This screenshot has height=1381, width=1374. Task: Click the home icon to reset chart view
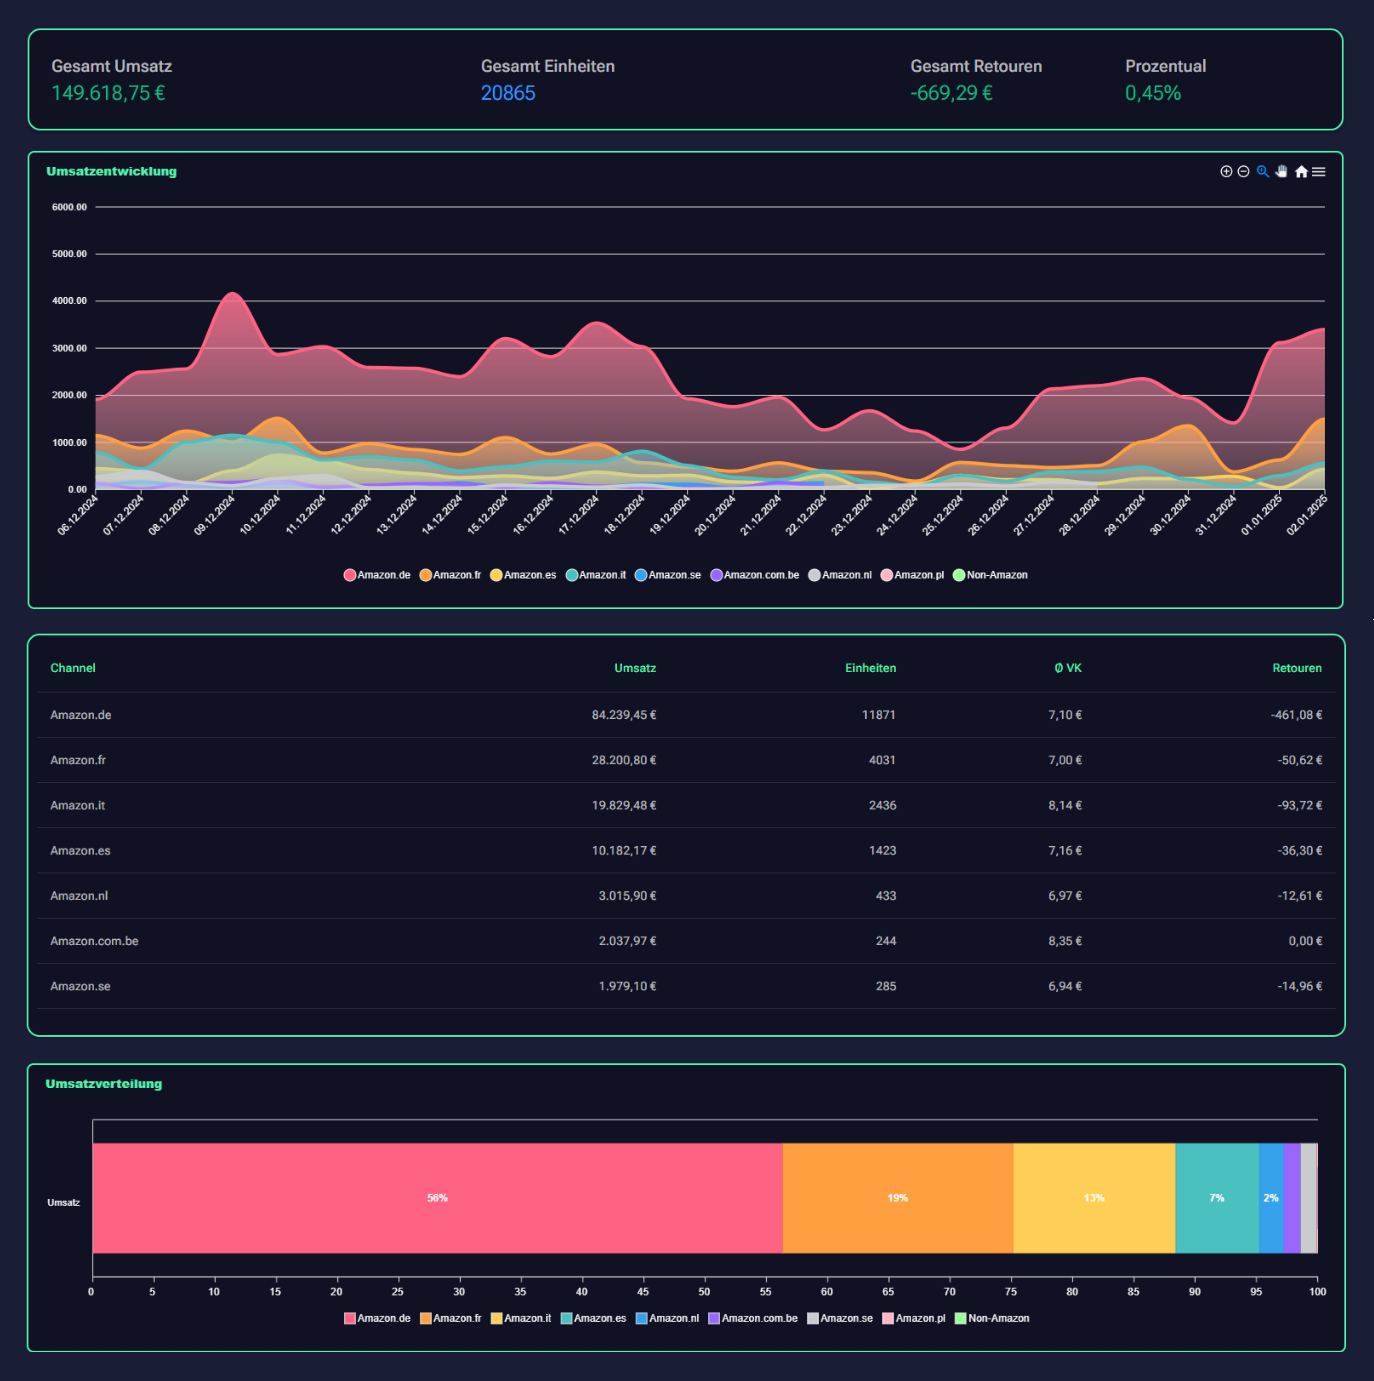point(1300,171)
